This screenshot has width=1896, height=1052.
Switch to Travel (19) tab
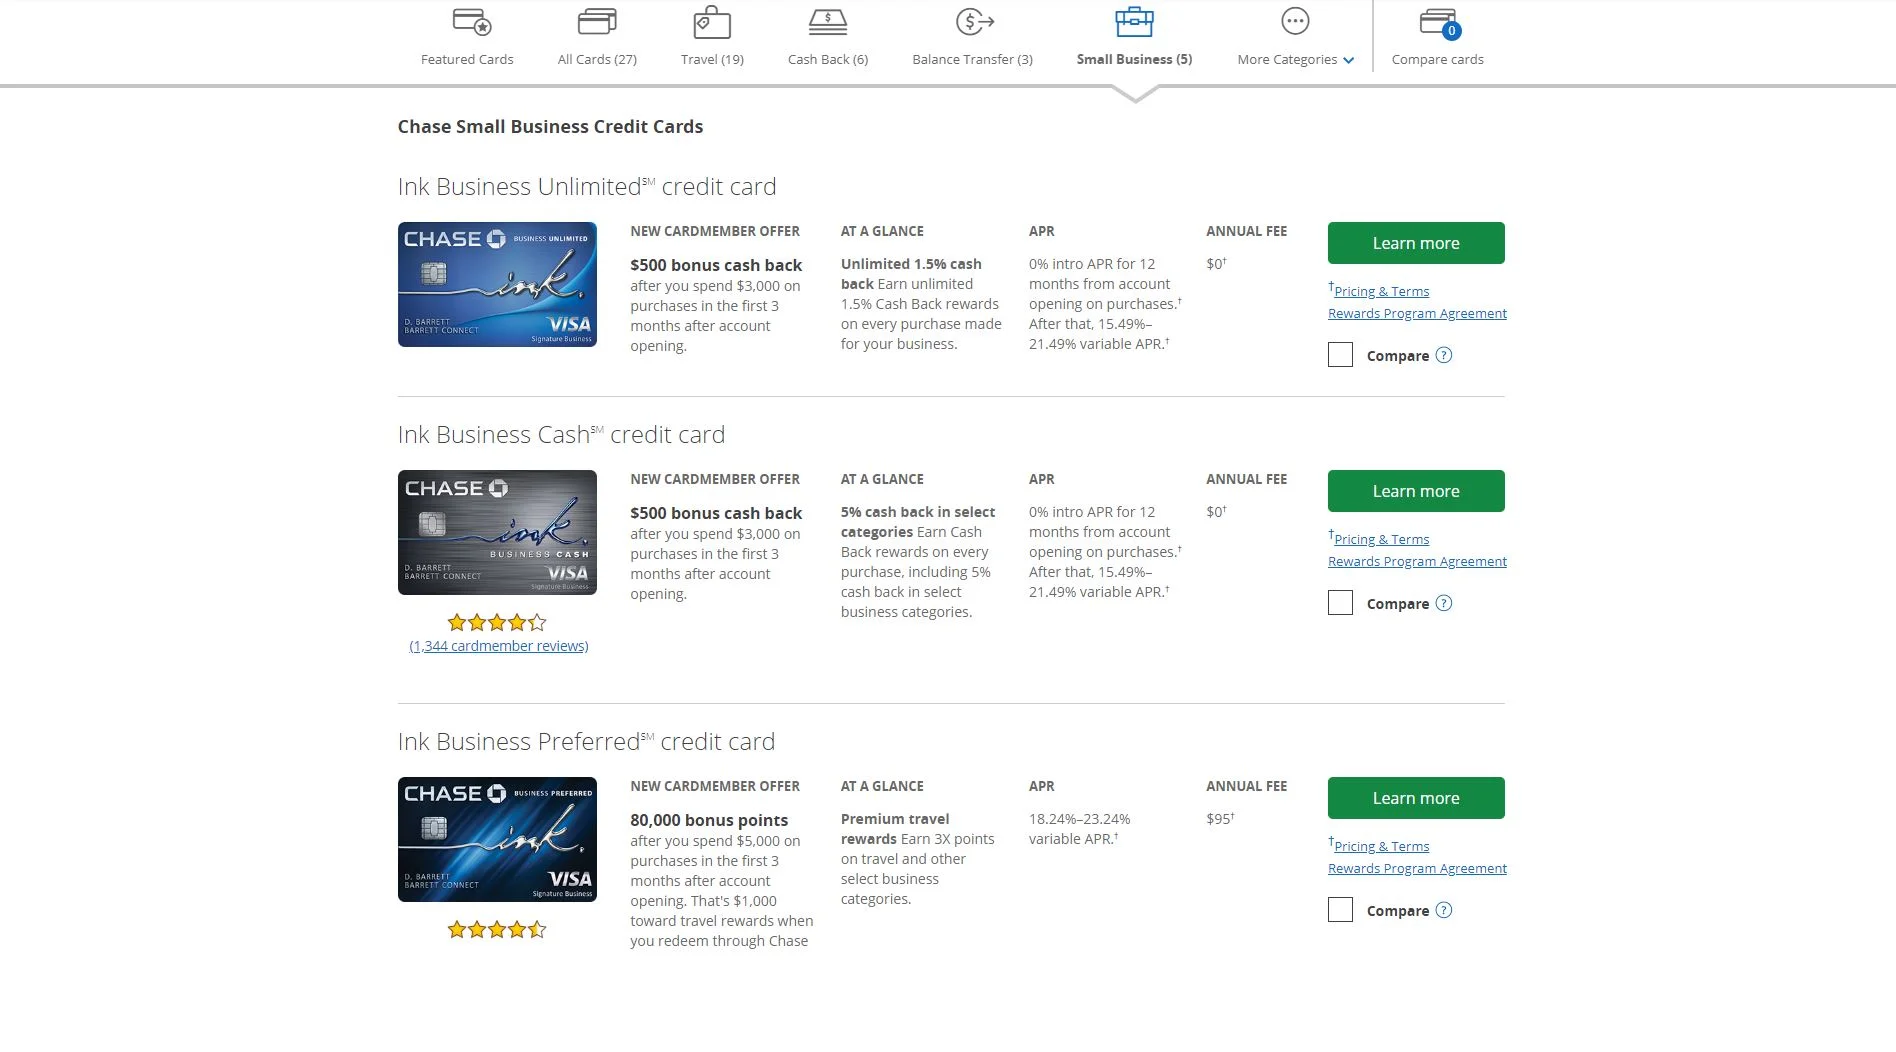[712, 59]
